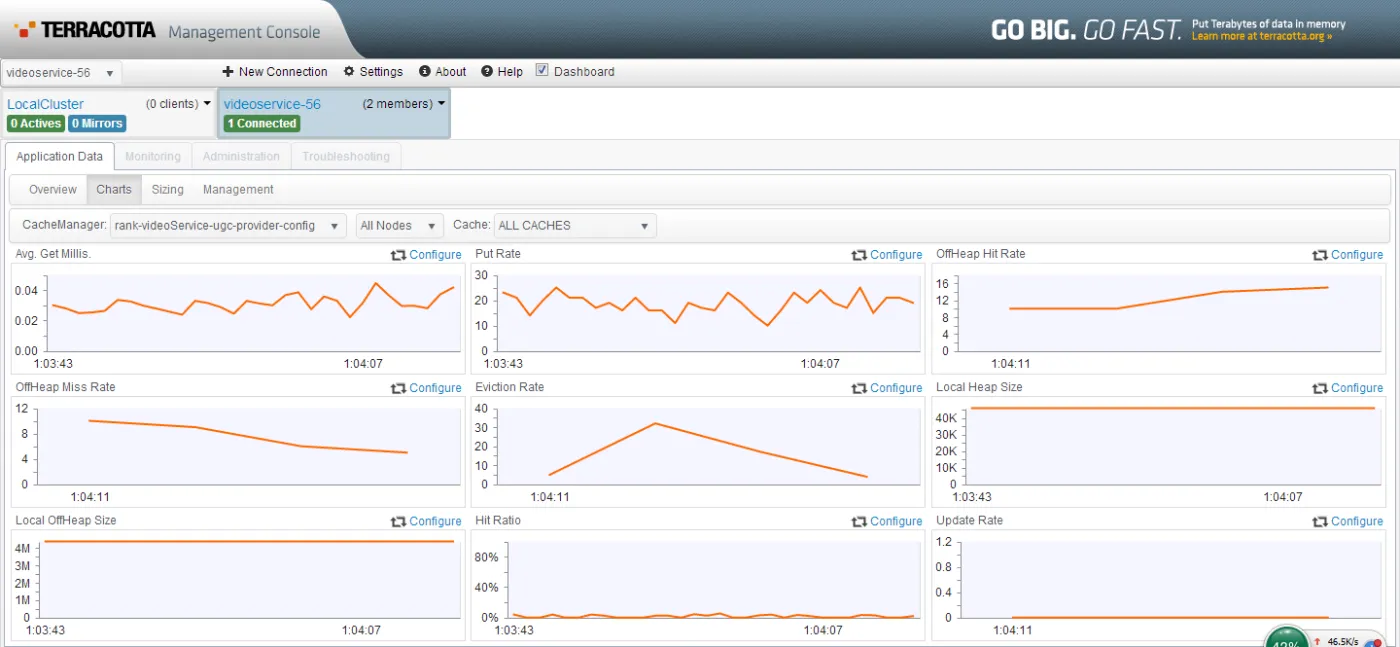The image size is (1400, 647).
Task: Click the Terracotta logo
Action: 85,31
